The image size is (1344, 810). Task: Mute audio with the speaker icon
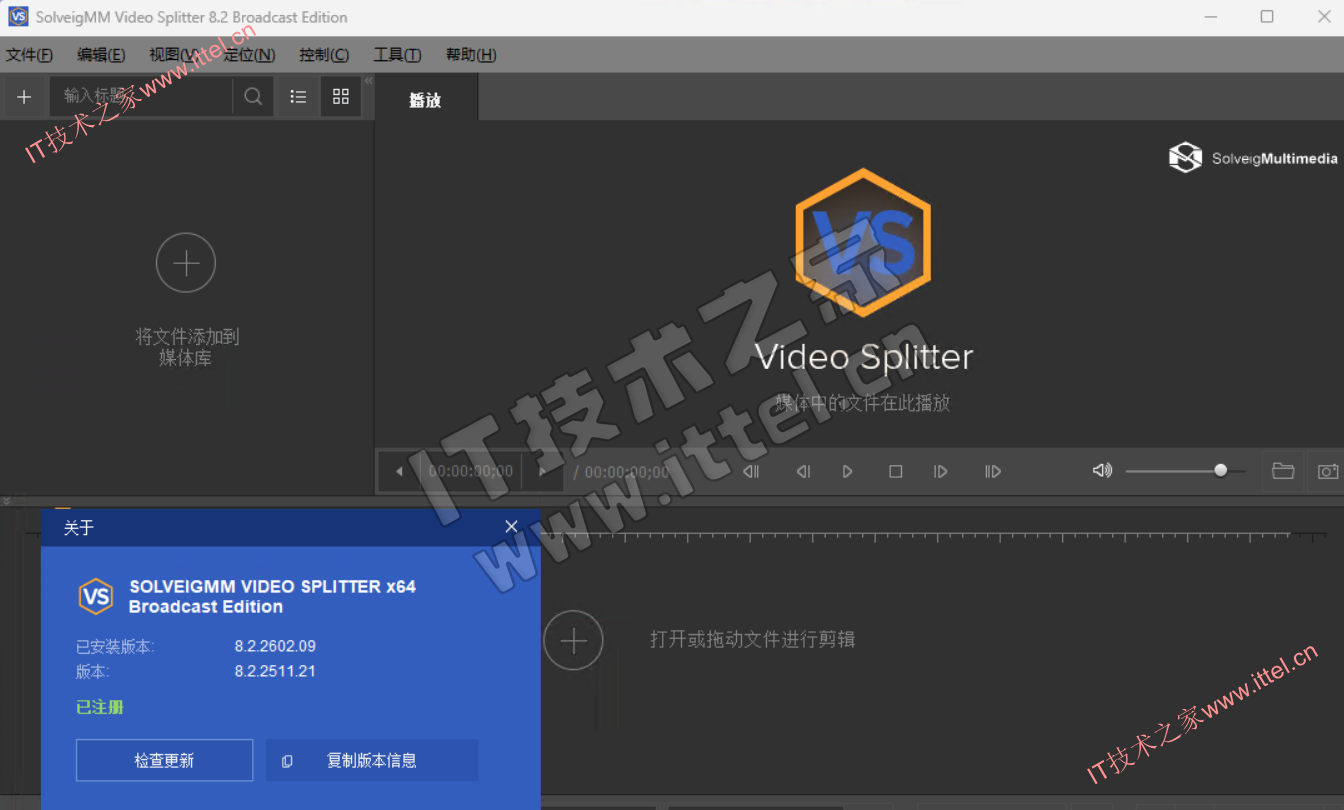click(x=1102, y=471)
